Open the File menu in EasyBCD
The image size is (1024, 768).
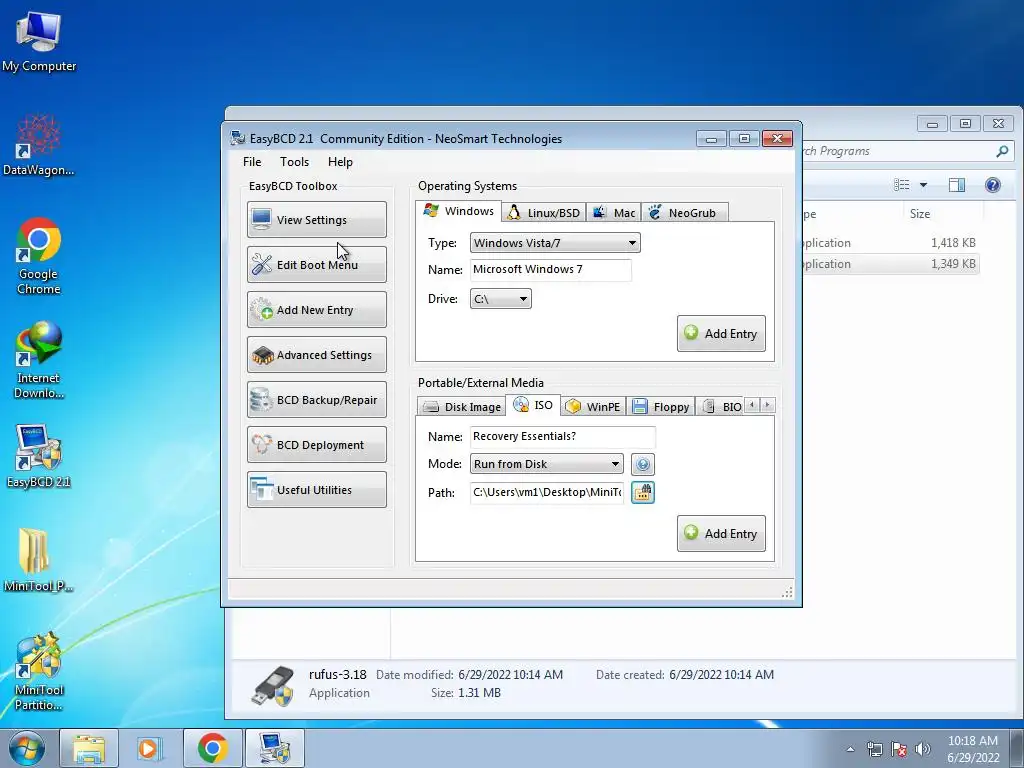coord(252,162)
